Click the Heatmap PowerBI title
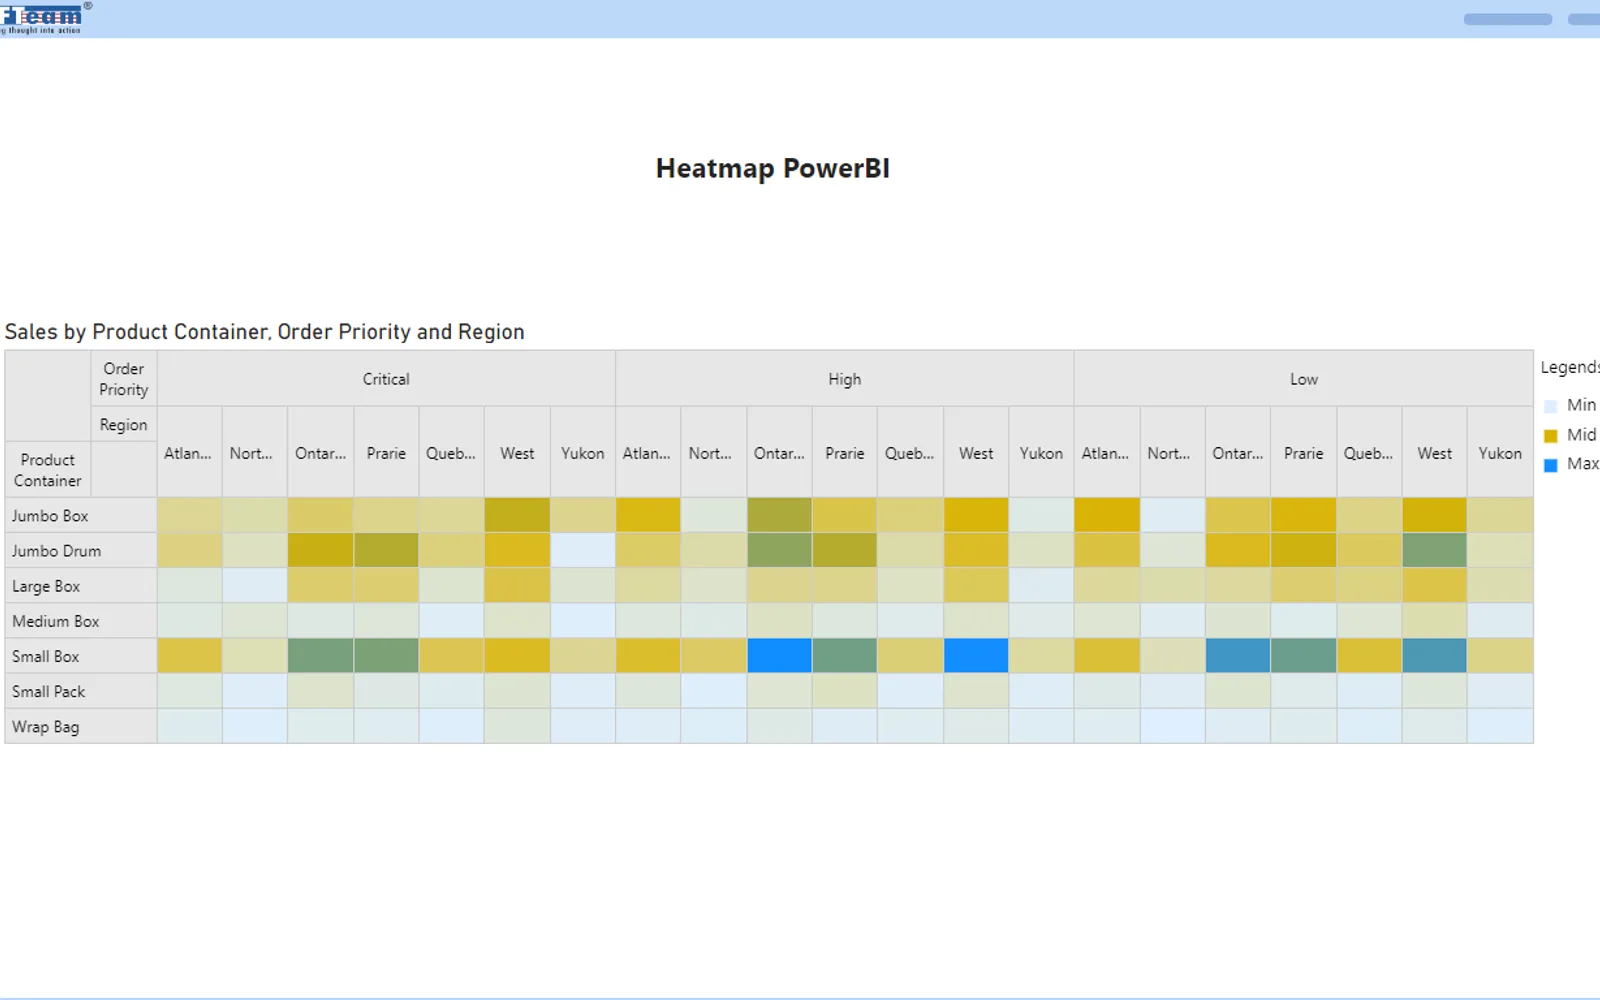Image resolution: width=1600 pixels, height=1000 pixels. point(773,169)
